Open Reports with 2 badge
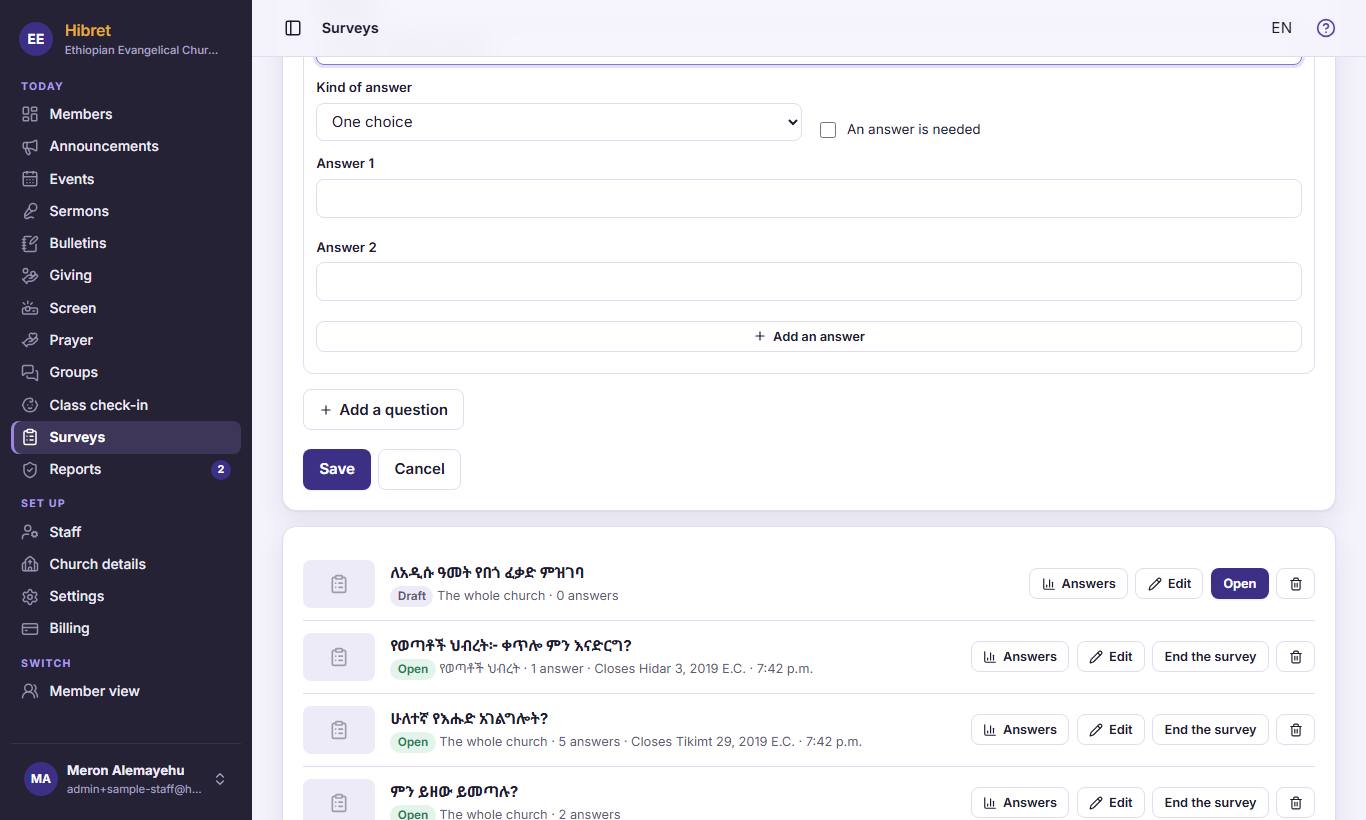Screen dimensions: 1366x820 point(126,469)
